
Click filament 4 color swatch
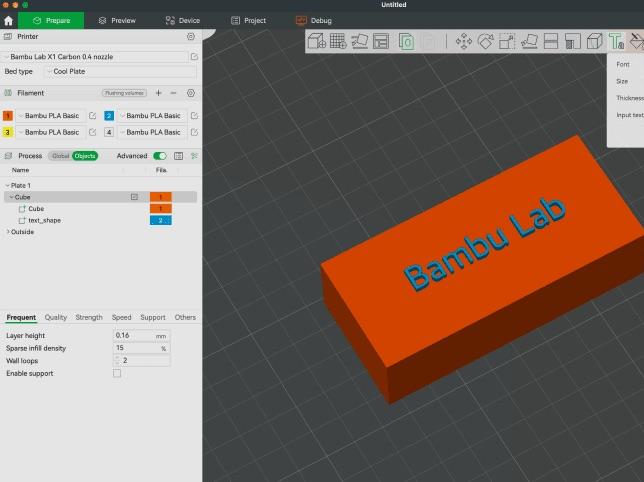109,132
